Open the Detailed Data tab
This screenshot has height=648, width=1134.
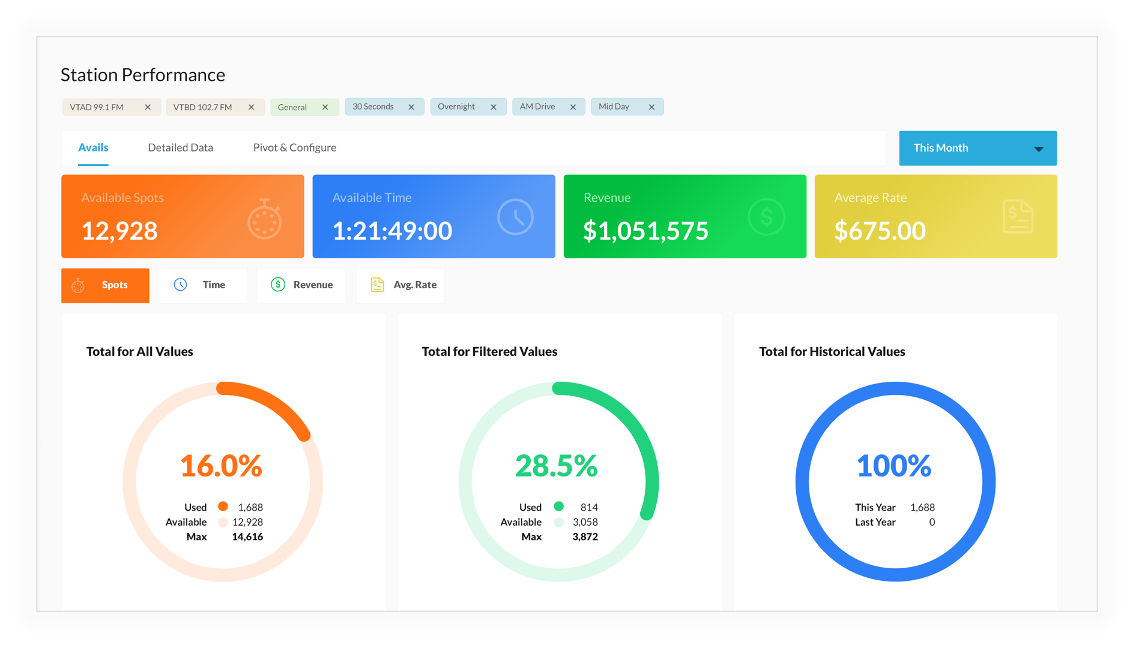pyautogui.click(x=181, y=148)
